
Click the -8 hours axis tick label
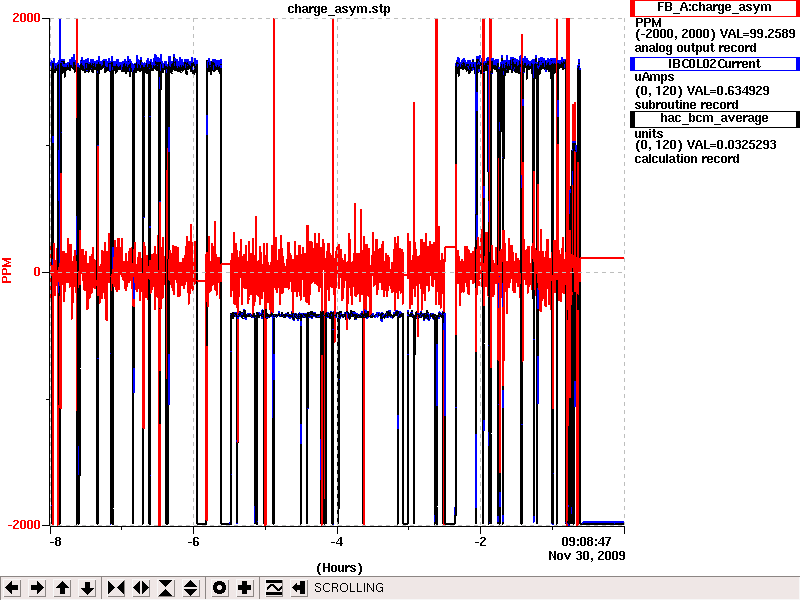point(55,541)
